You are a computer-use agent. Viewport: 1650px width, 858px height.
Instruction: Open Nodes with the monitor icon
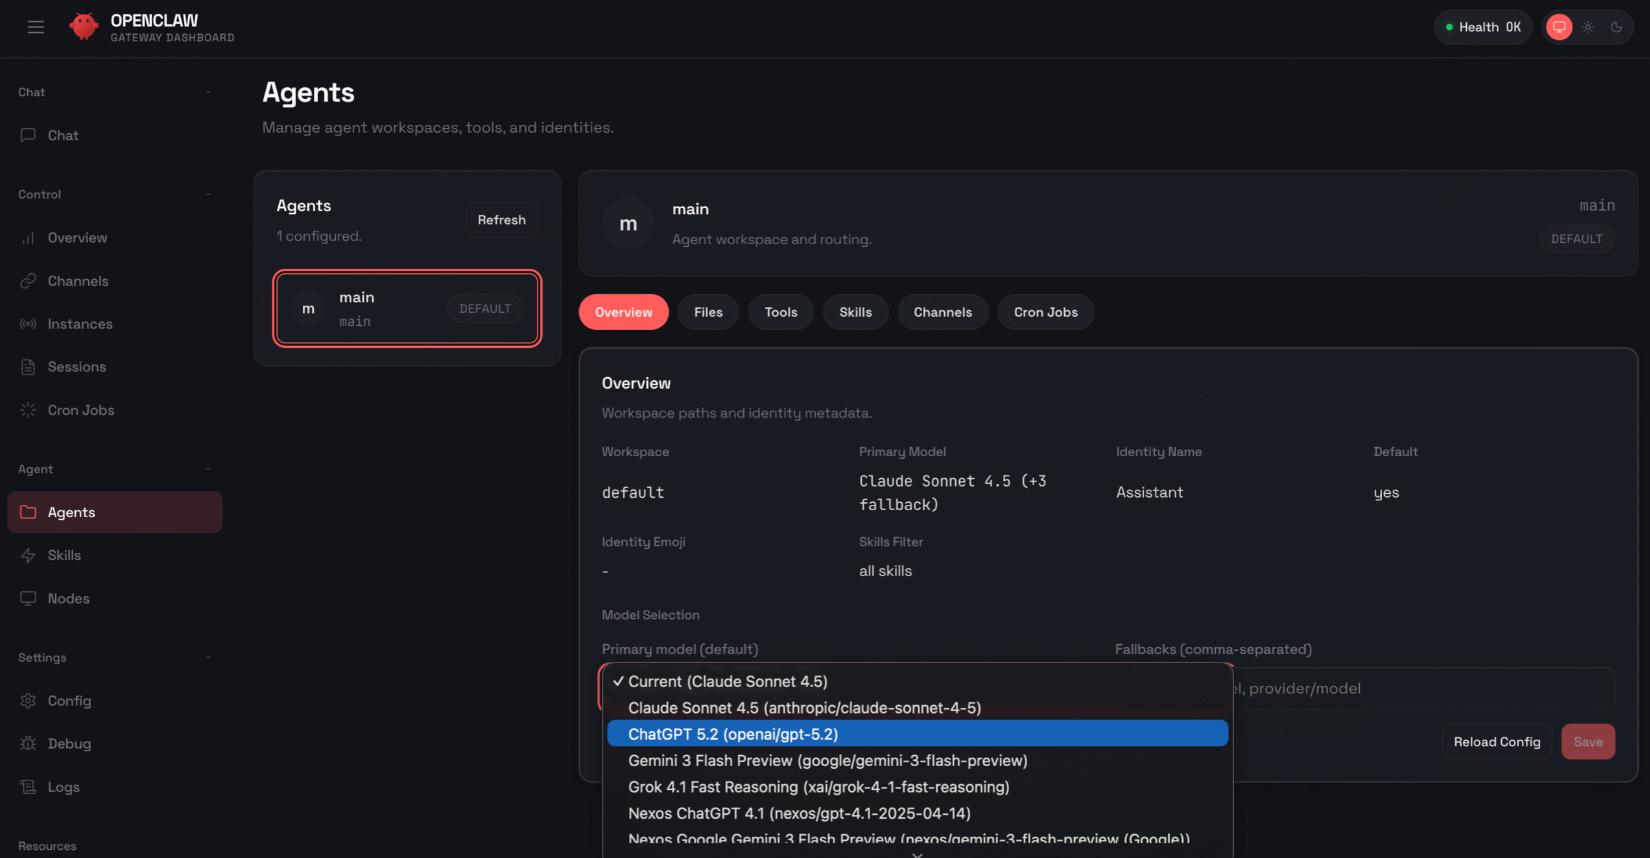coord(28,598)
